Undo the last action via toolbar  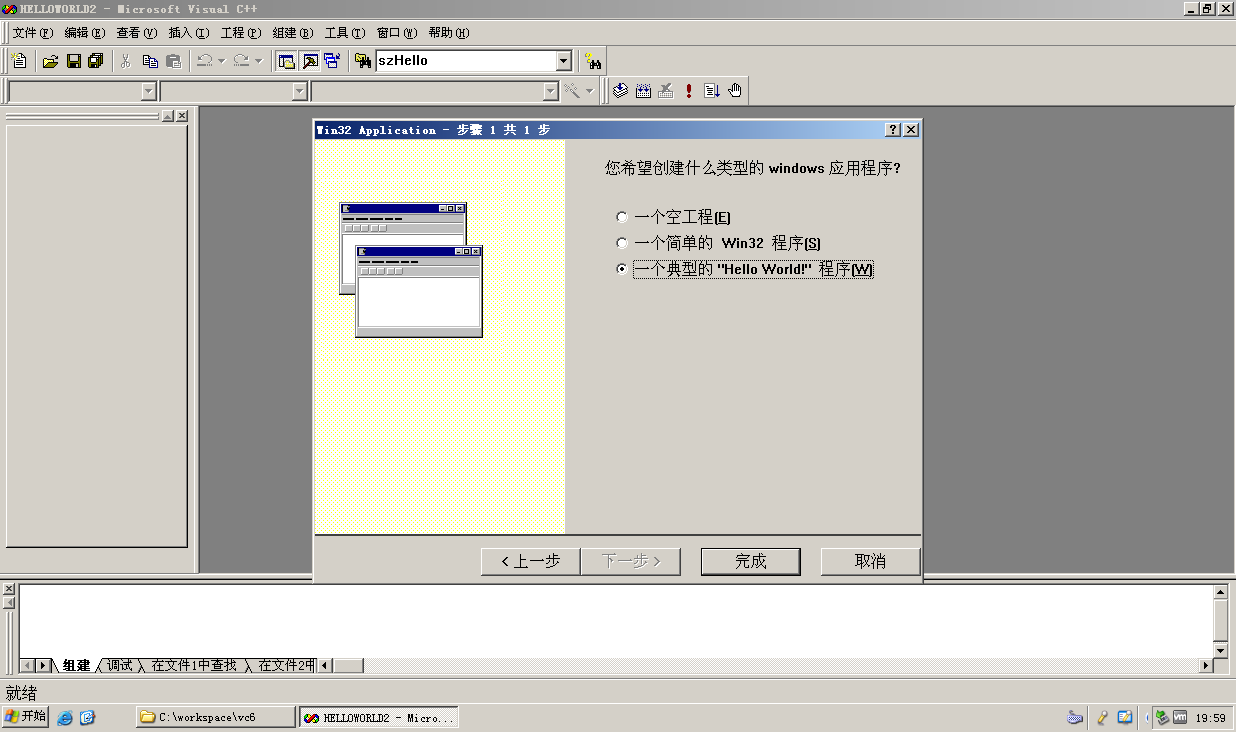(204, 61)
